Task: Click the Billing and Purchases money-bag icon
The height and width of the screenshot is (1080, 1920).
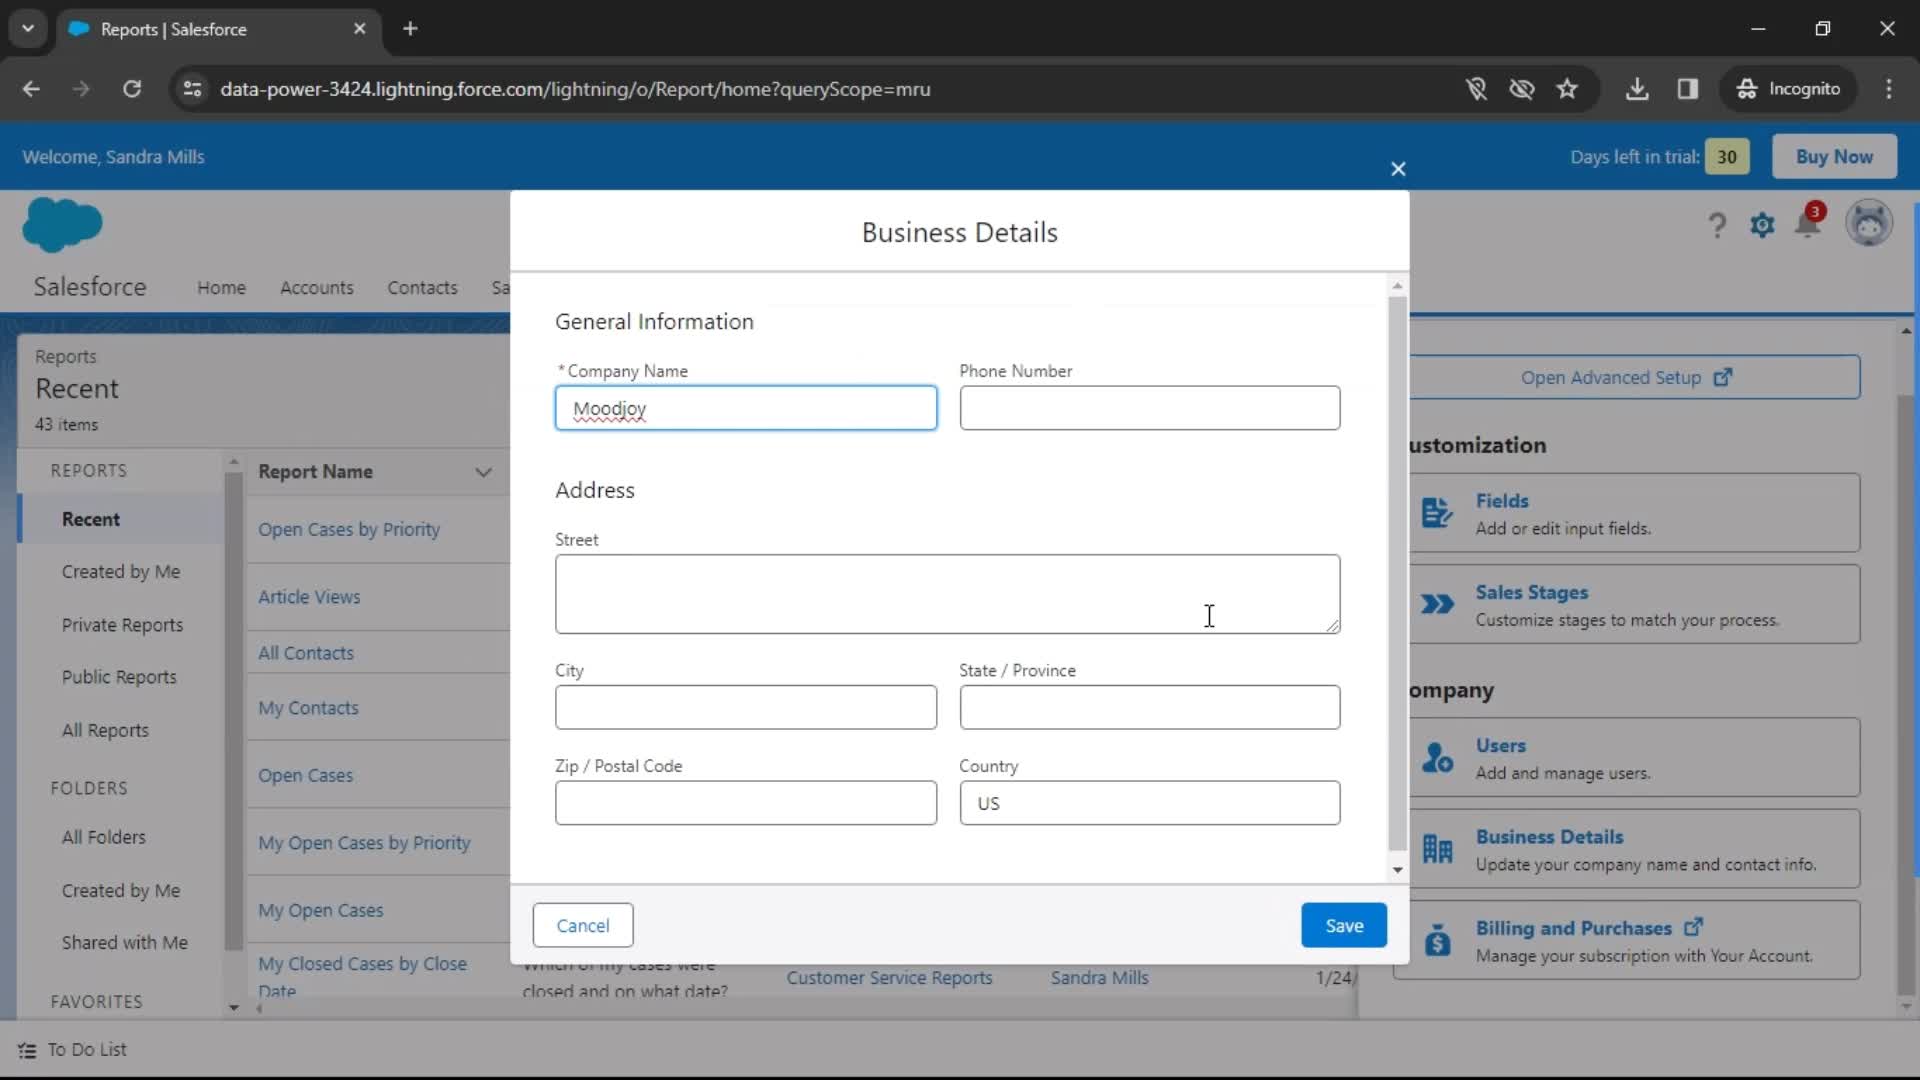Action: tap(1437, 940)
